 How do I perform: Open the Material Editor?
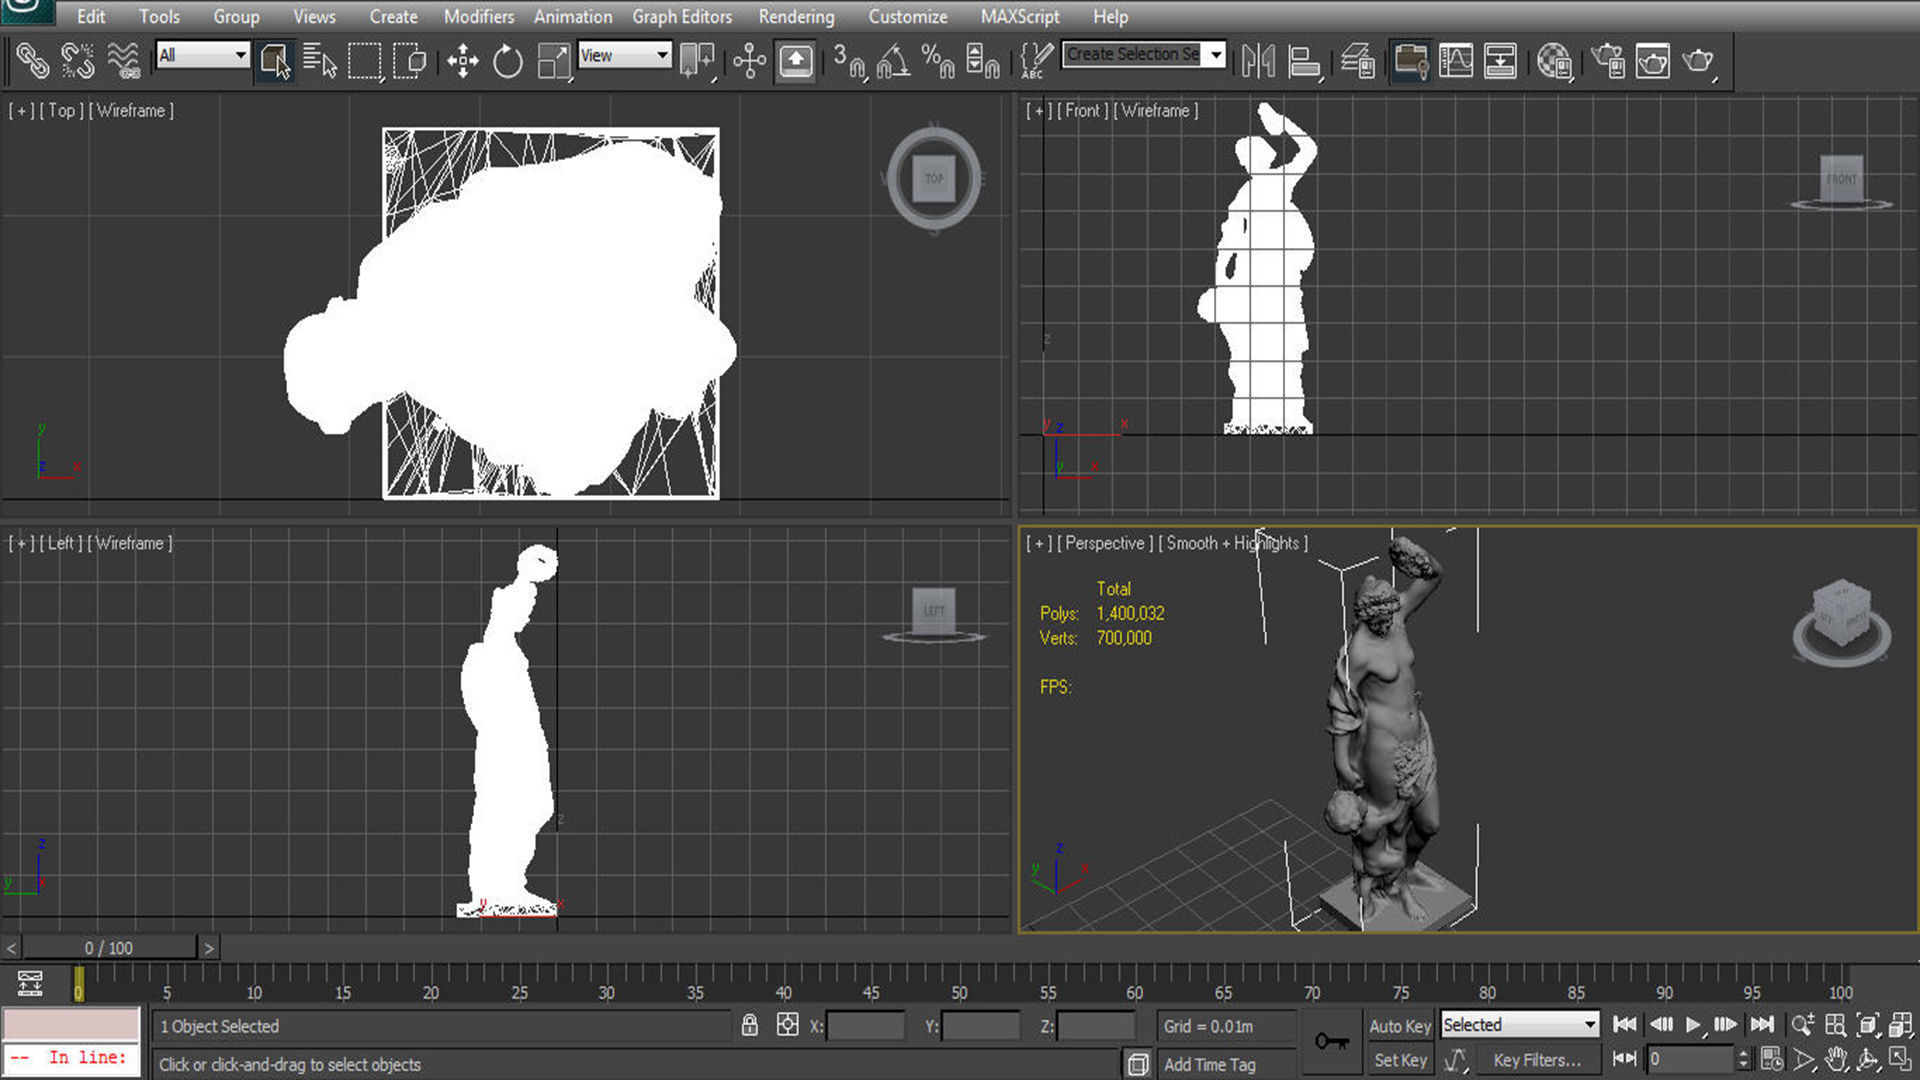1554,61
